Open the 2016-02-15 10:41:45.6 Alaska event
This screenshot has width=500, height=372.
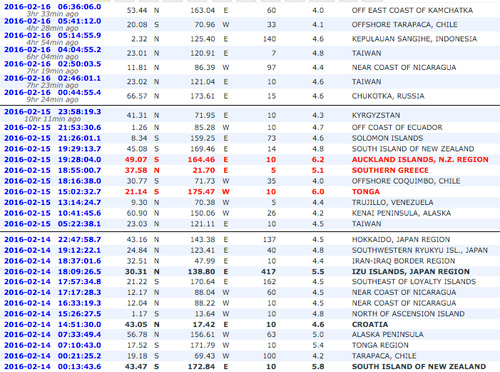click(53, 213)
